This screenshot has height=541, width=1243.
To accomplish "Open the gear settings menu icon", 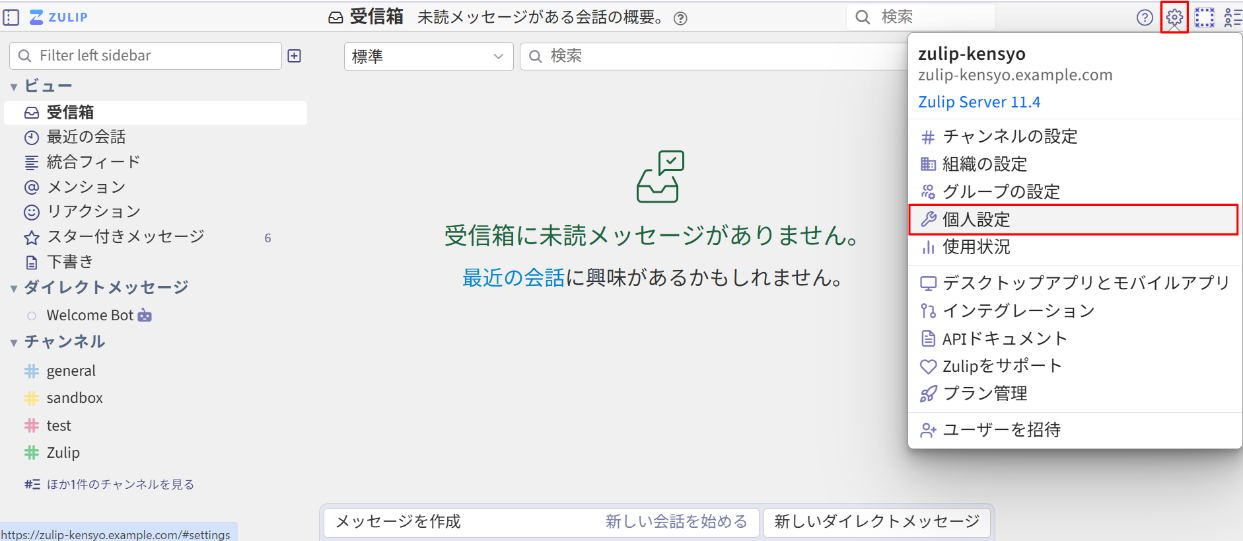I will pos(1175,17).
